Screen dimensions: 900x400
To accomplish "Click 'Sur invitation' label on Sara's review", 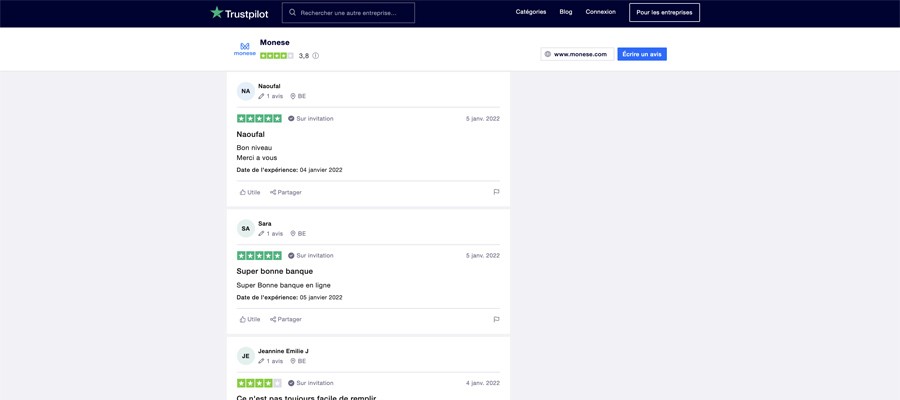I will pos(315,255).
